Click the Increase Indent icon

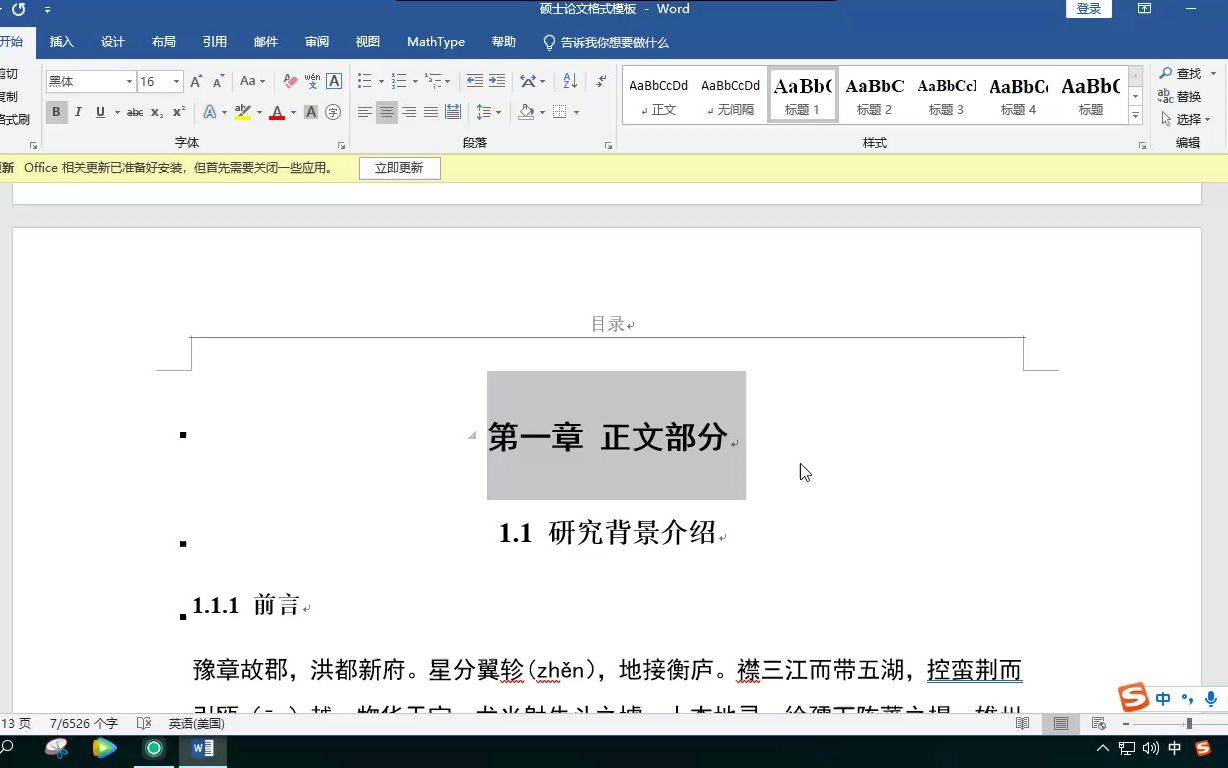pyautogui.click(x=497, y=81)
